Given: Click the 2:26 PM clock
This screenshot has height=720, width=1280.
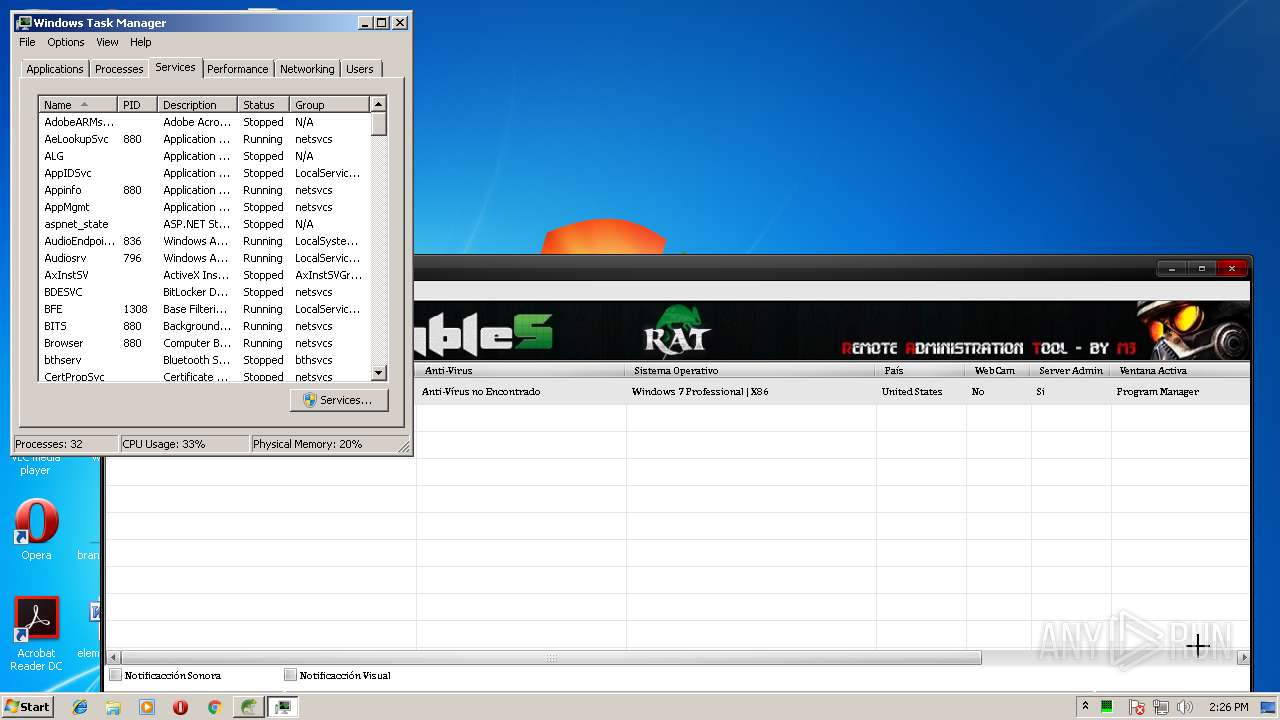Looking at the screenshot, I should coord(1228,707).
